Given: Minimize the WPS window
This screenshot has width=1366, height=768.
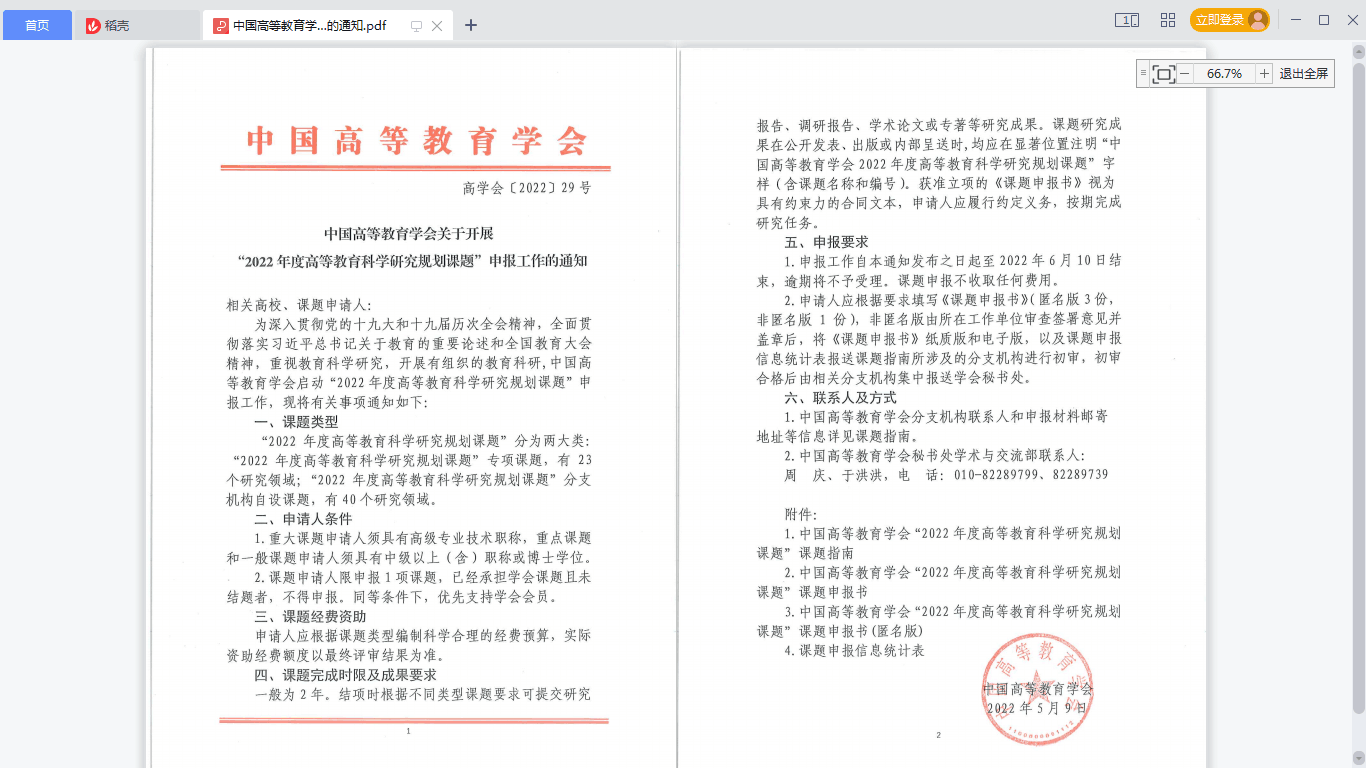Looking at the screenshot, I should [x=1296, y=20].
